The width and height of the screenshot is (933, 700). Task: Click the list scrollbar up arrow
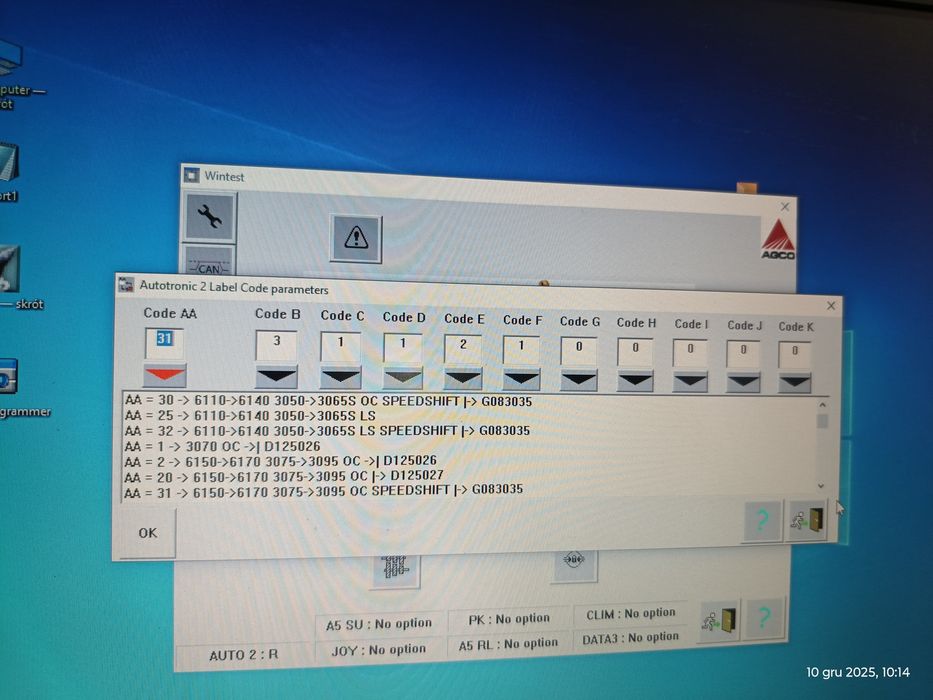(x=822, y=405)
